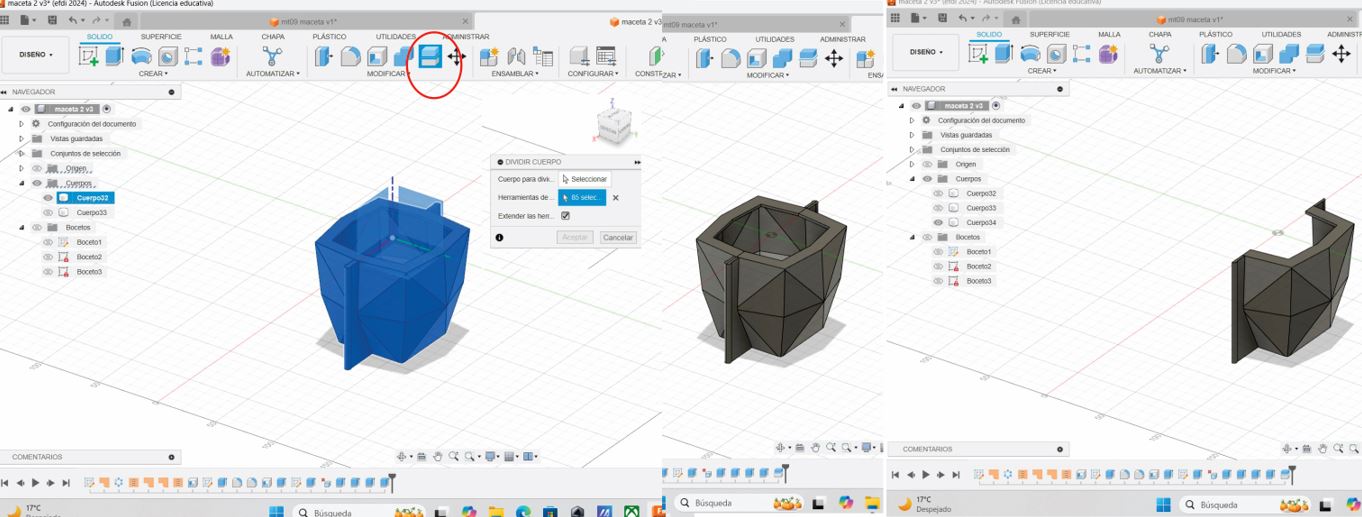
Task: Select Move/Copy tool in middle window
Action: pos(834,58)
